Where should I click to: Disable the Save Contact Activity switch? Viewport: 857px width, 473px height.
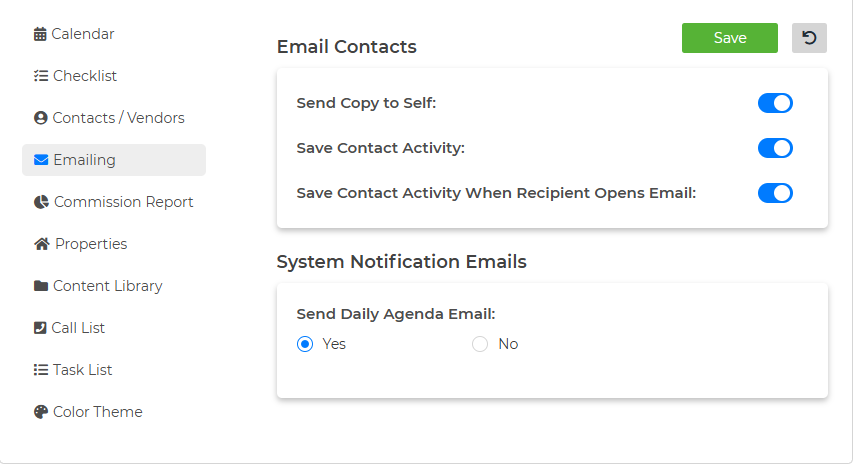(775, 148)
